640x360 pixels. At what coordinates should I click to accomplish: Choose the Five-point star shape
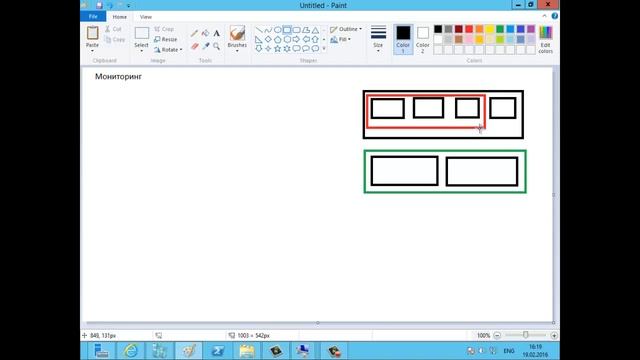pyautogui.click(x=278, y=49)
